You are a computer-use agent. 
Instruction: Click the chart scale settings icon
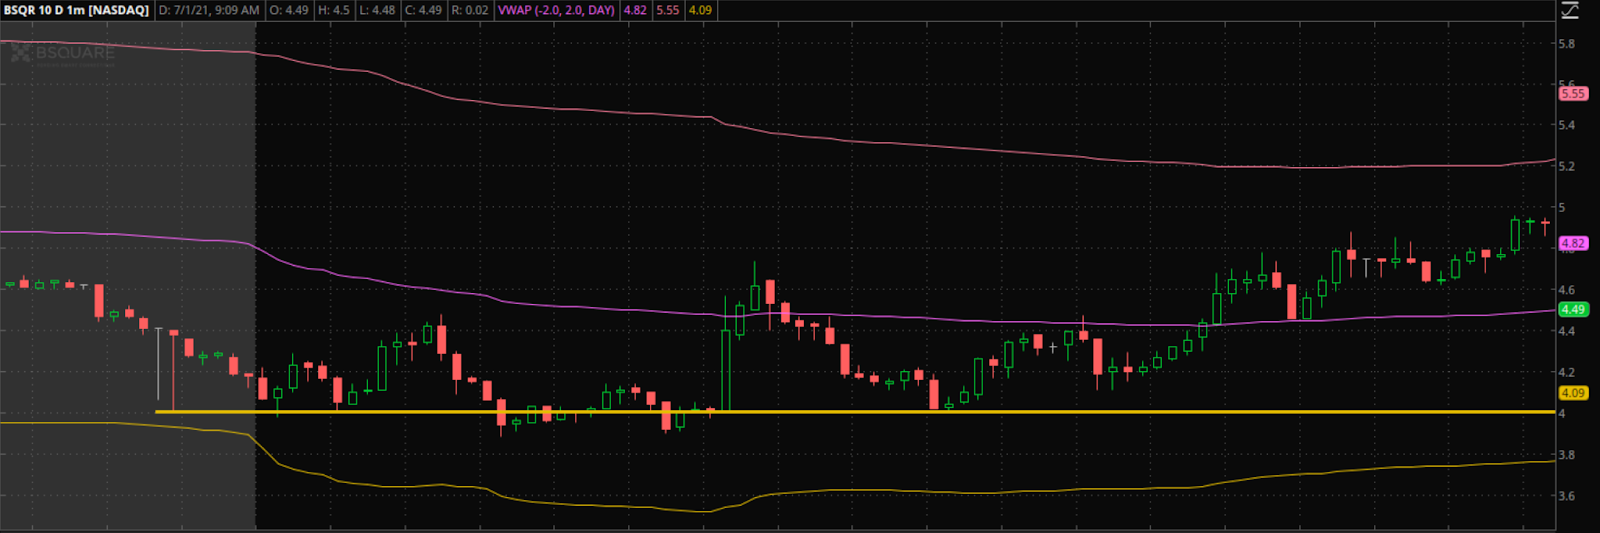click(1570, 10)
